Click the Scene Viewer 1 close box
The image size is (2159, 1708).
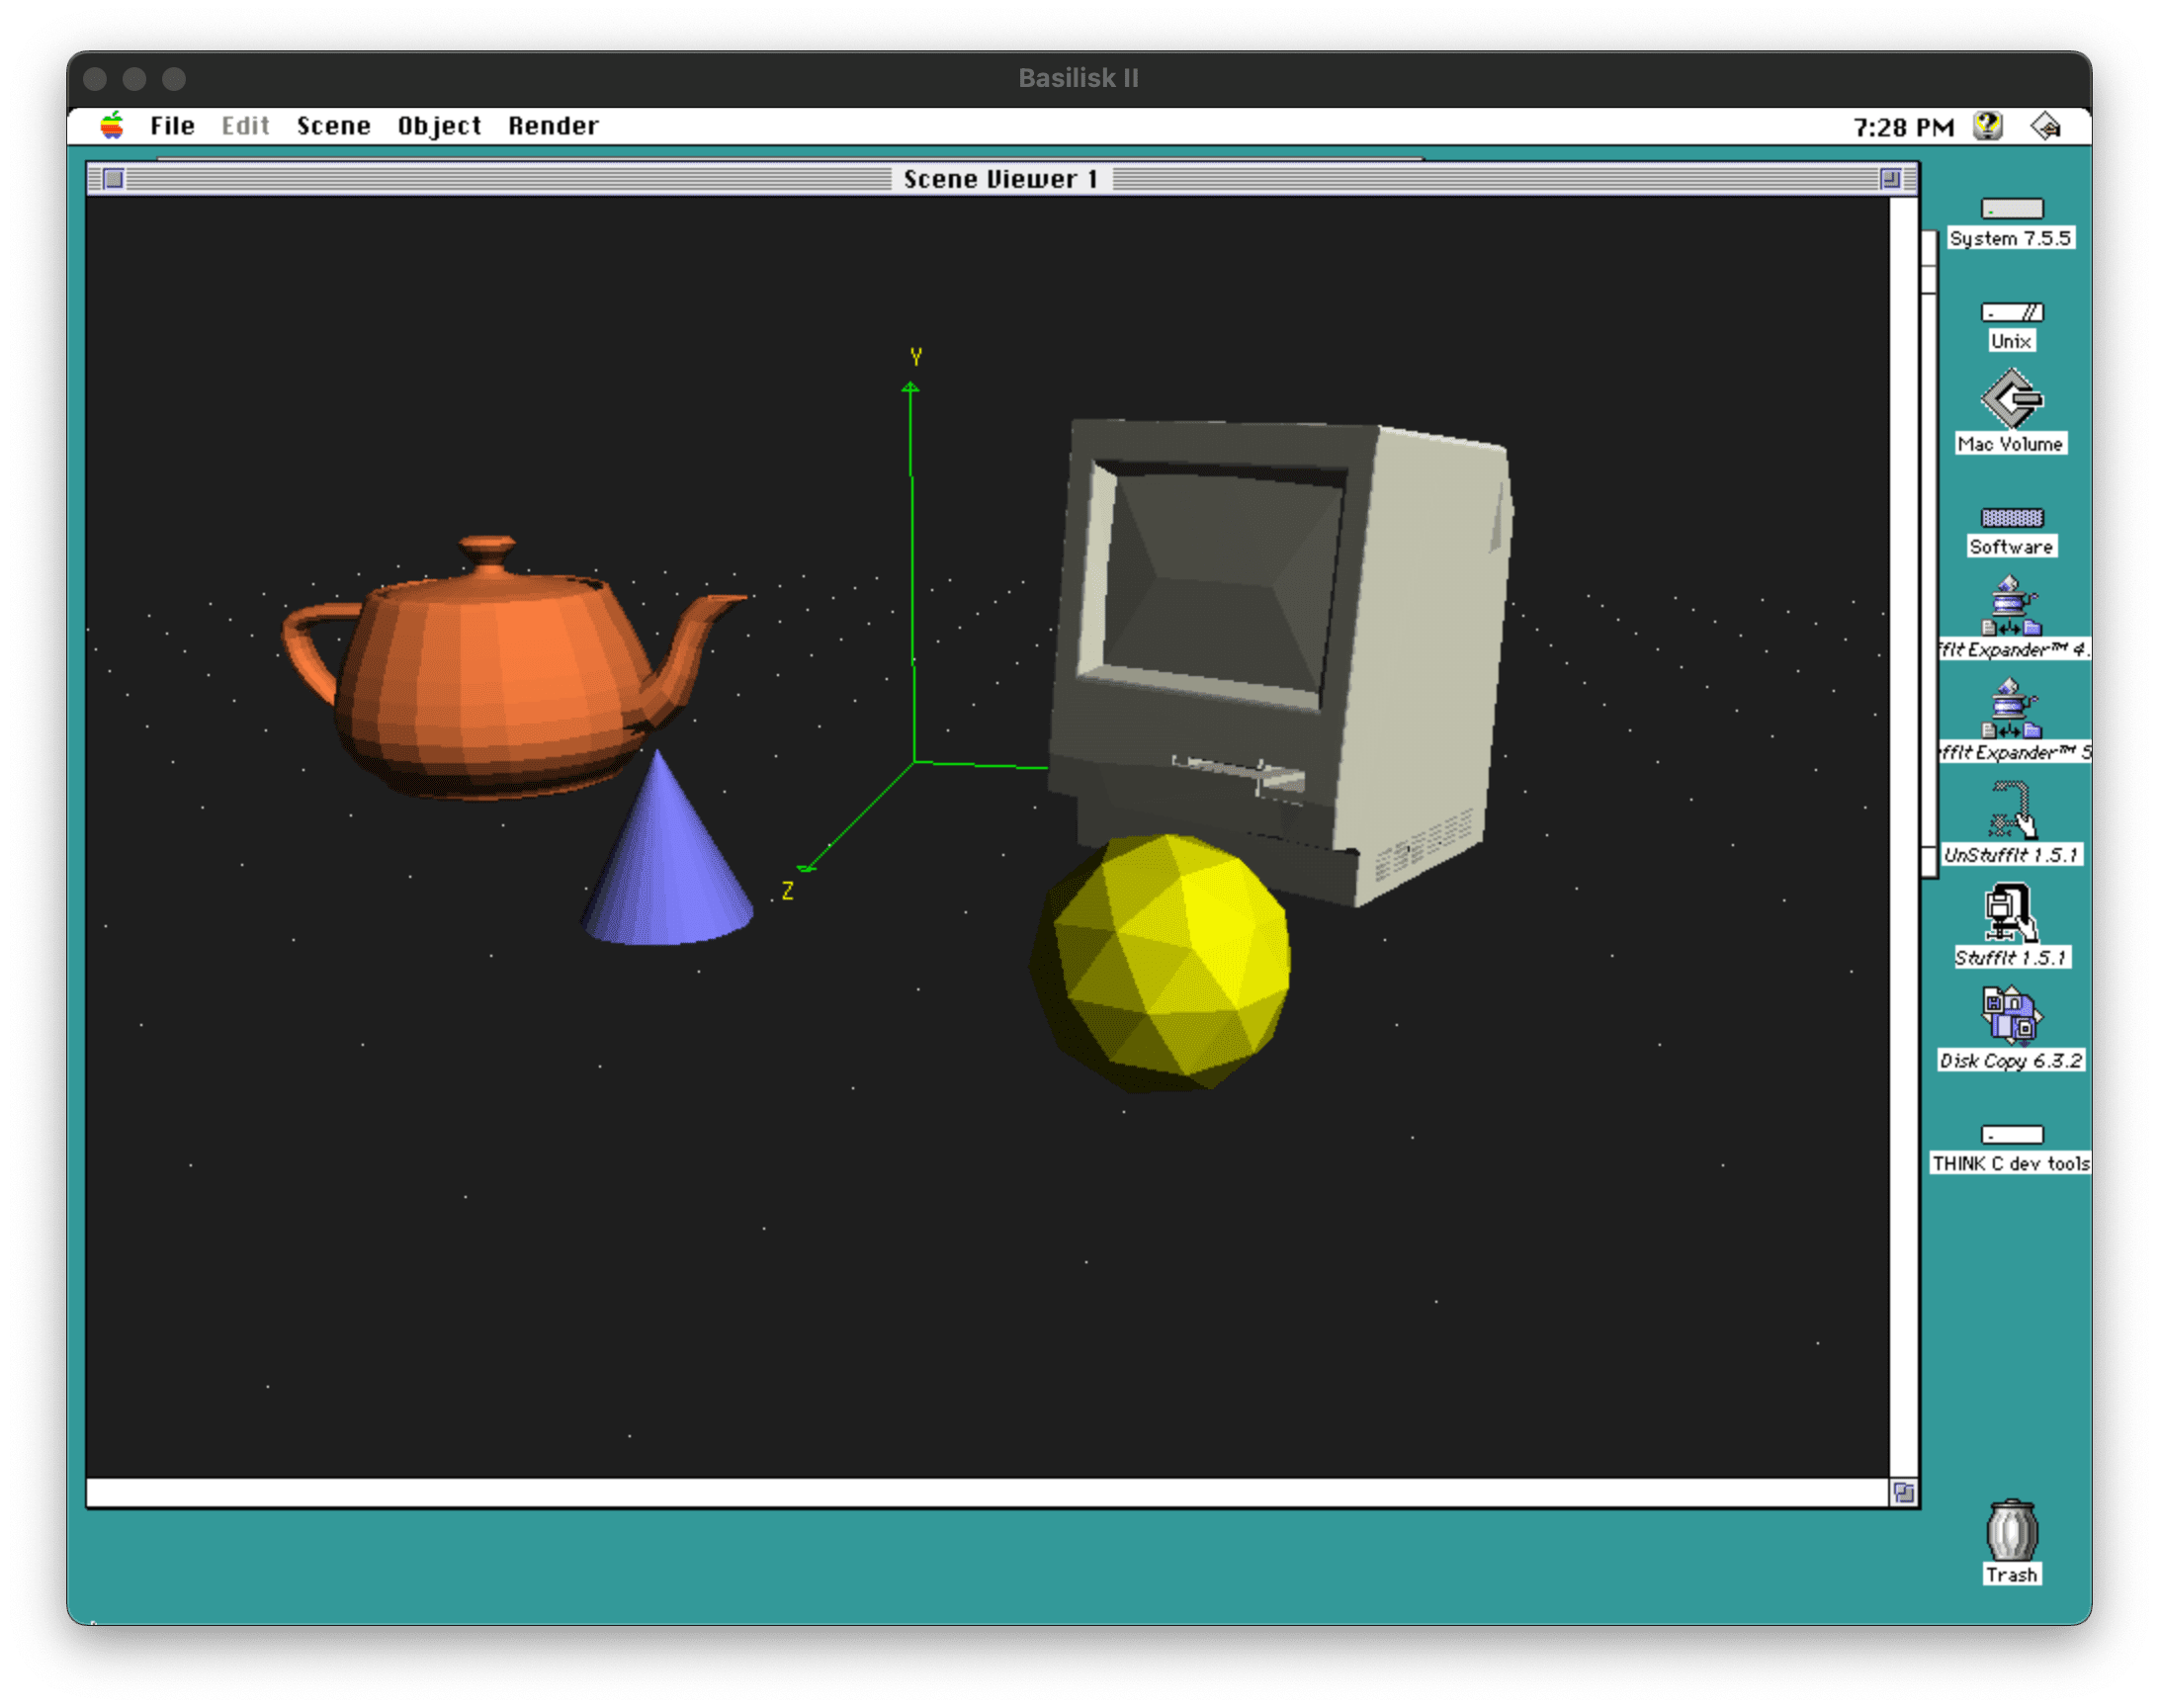point(113,179)
